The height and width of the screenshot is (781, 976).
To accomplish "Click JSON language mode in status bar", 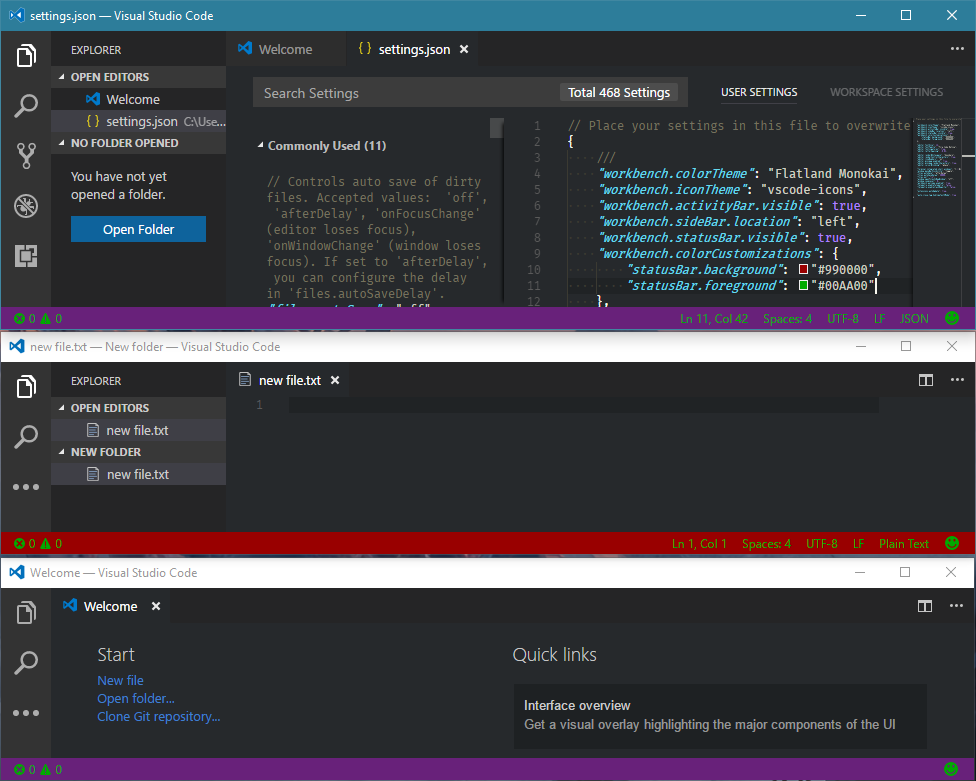I will point(914,319).
